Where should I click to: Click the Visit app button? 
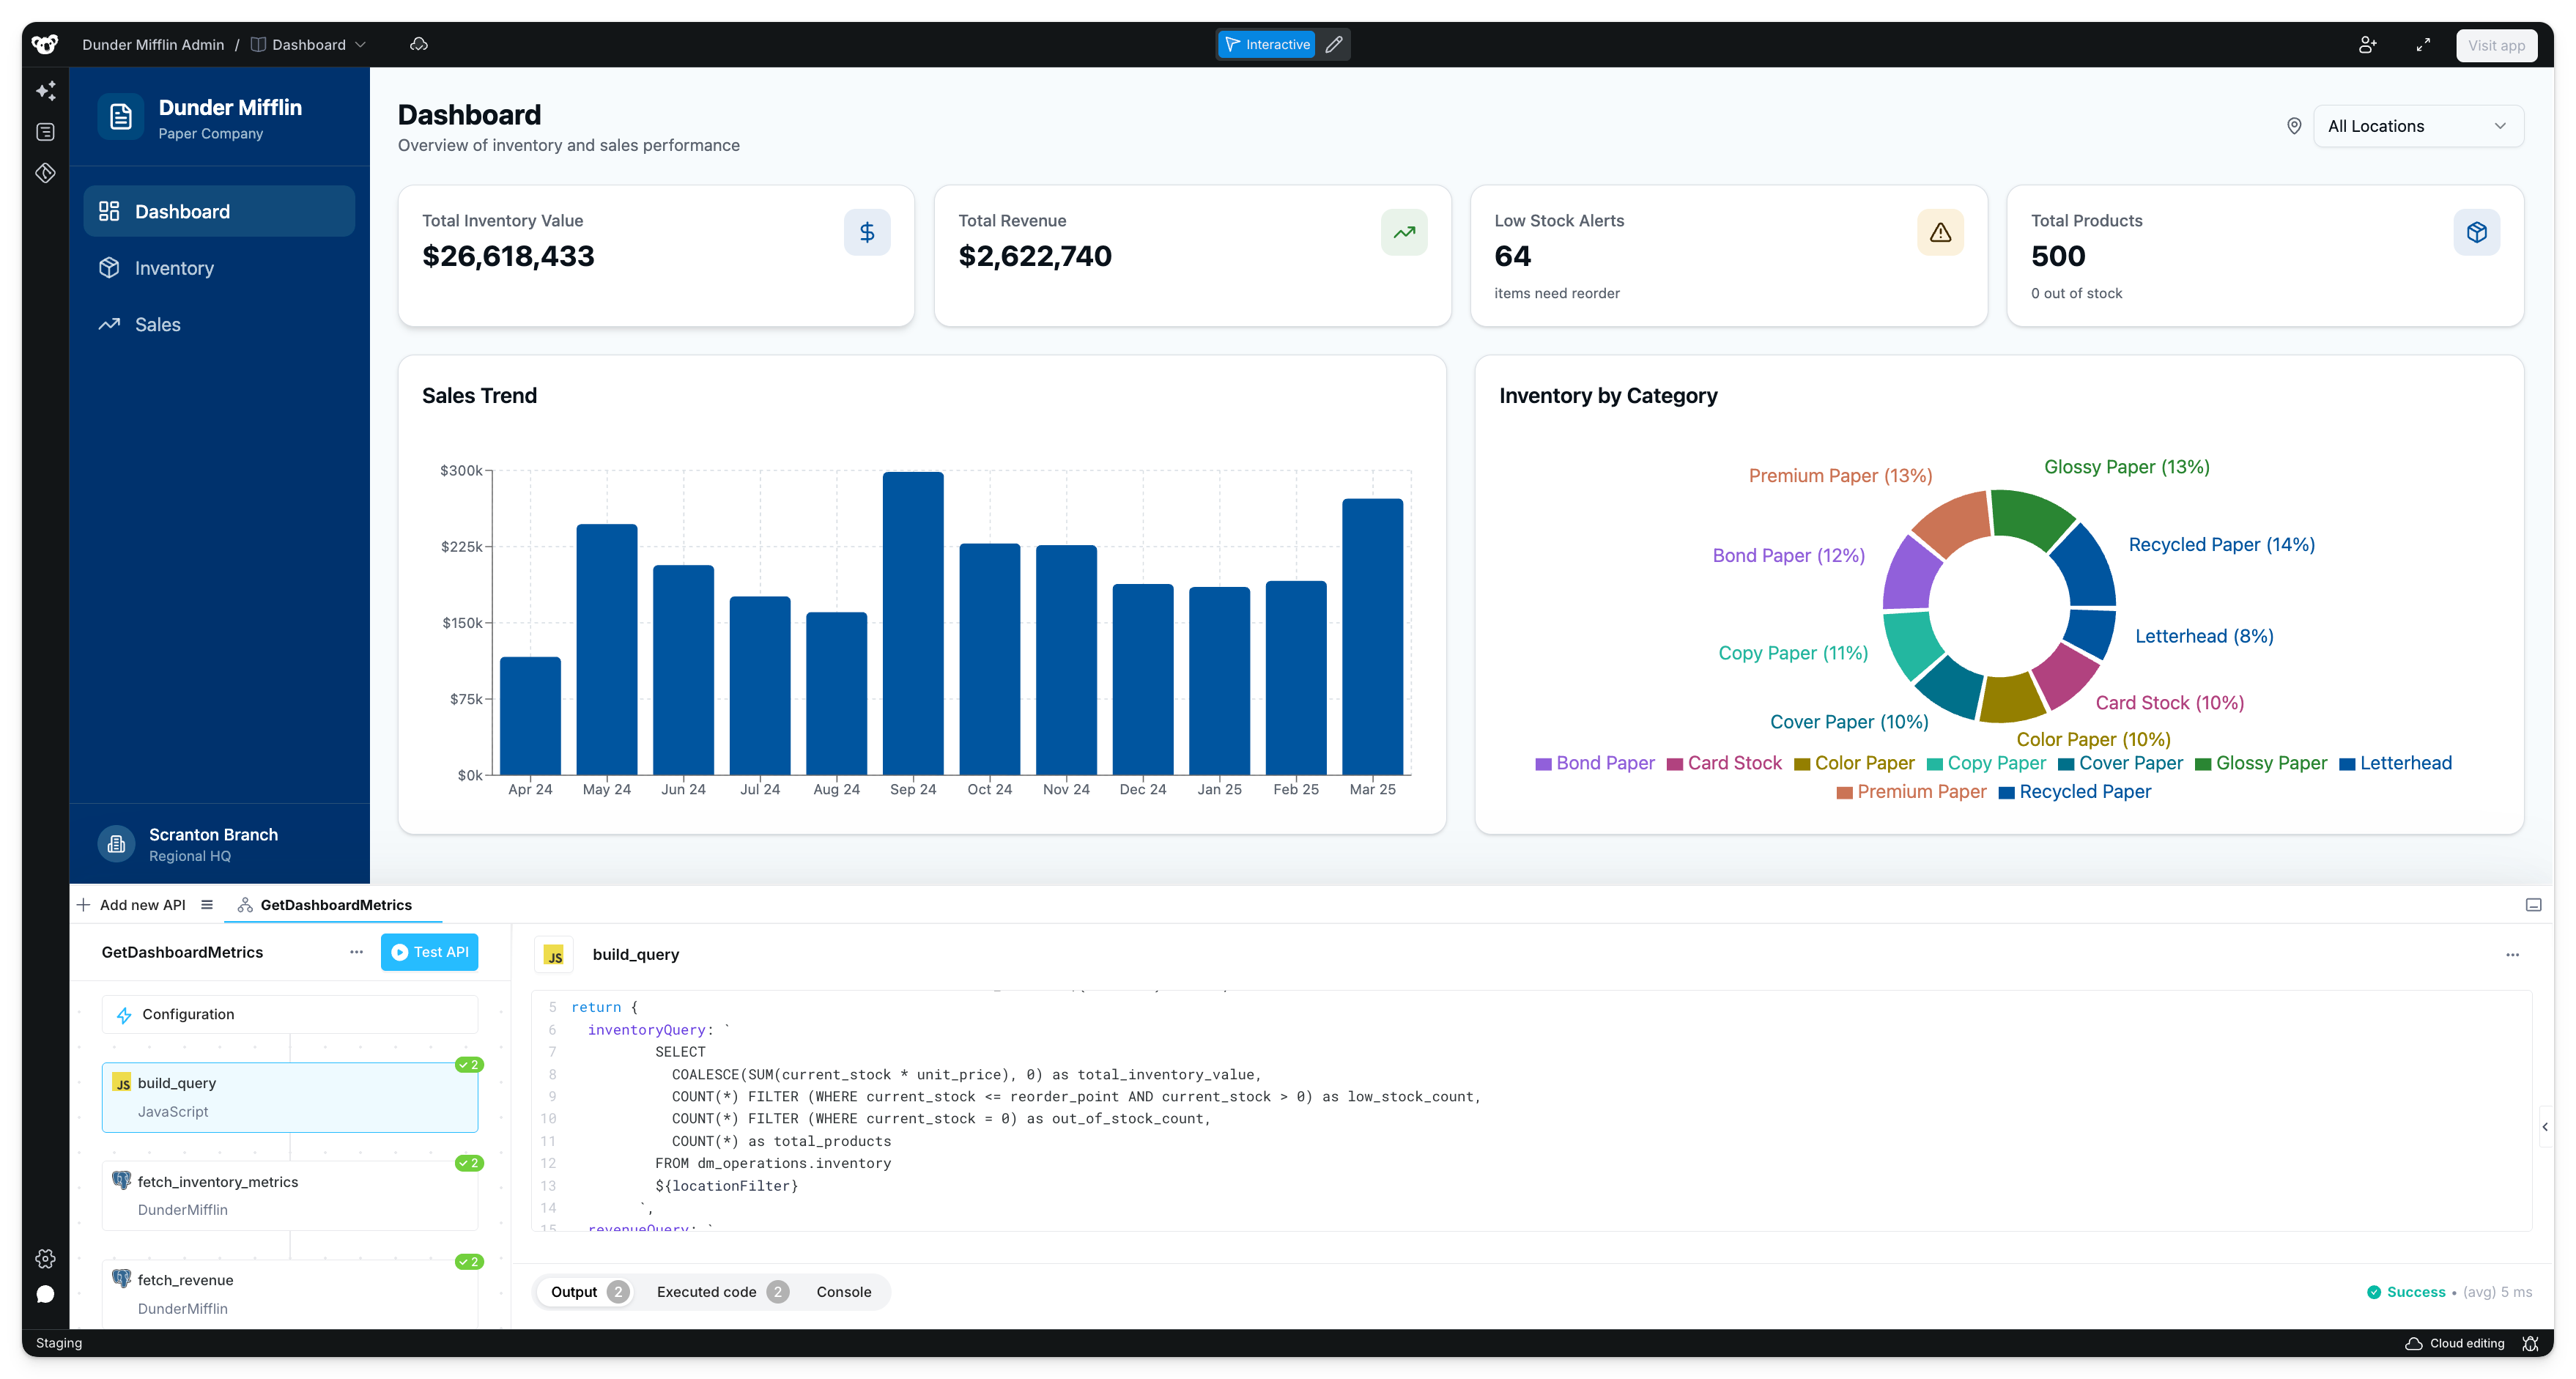[x=2495, y=45]
